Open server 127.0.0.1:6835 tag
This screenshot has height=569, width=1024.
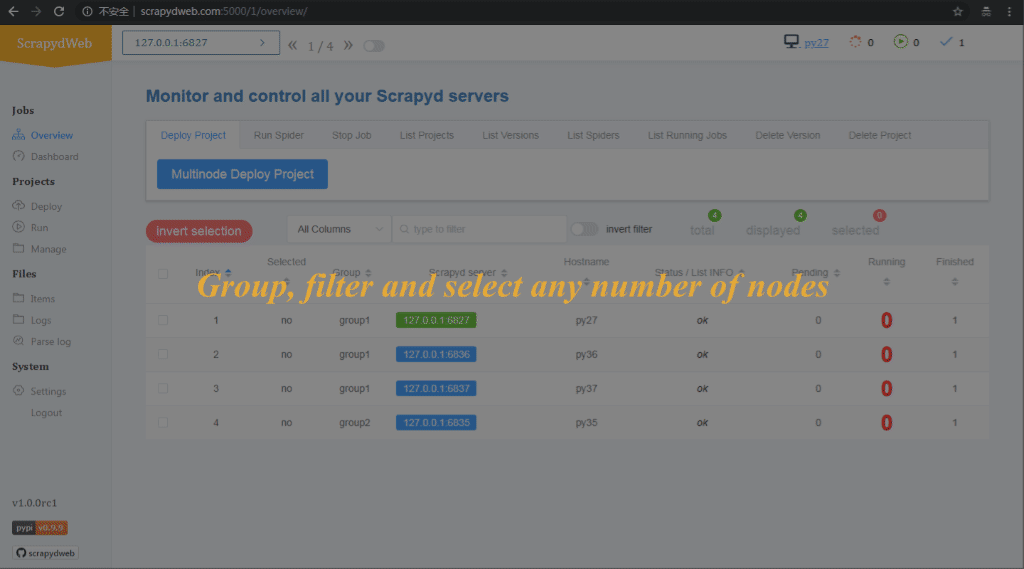(x=436, y=423)
